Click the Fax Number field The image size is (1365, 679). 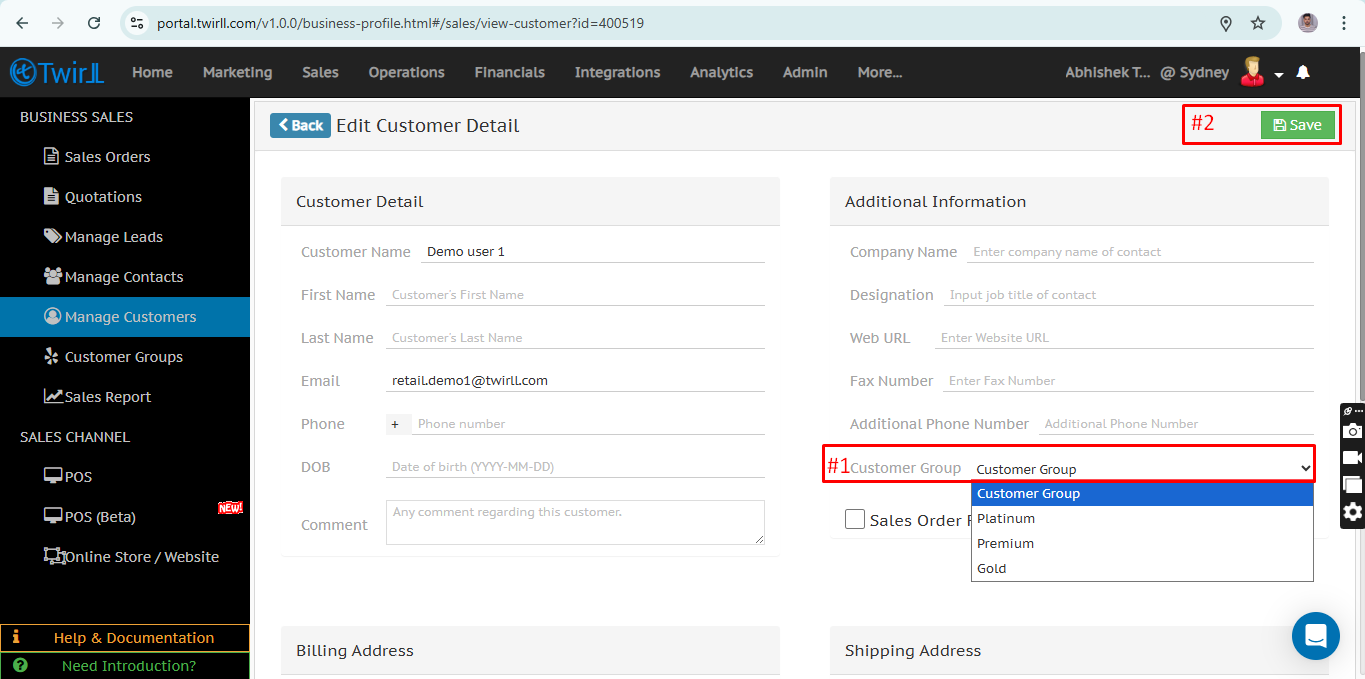[1128, 381]
